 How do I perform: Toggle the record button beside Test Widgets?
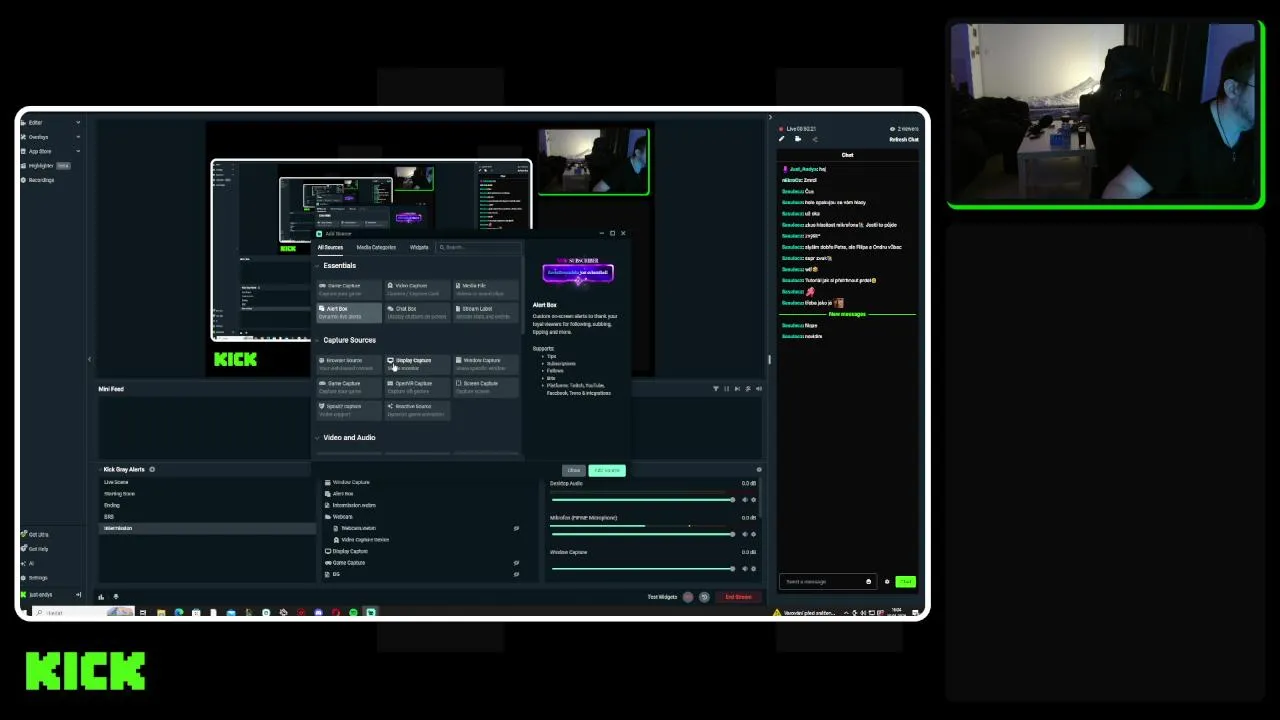click(688, 597)
